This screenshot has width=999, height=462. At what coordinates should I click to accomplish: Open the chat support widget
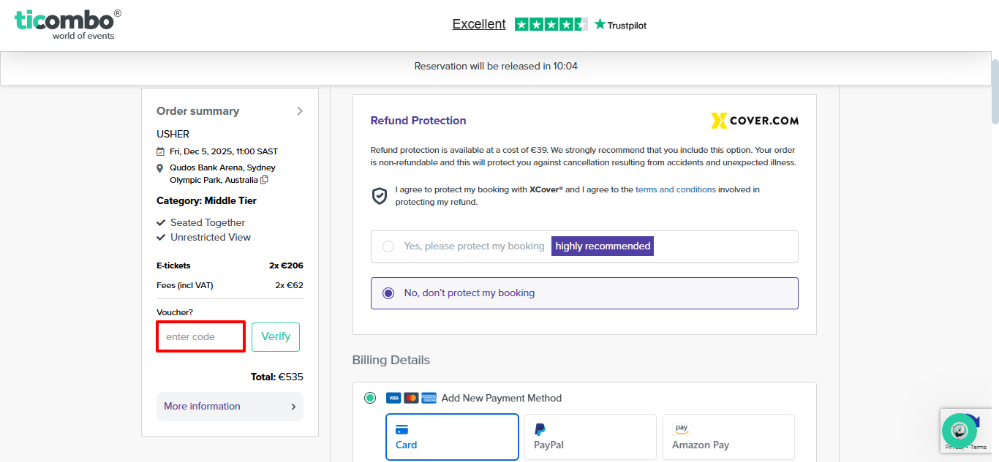tap(959, 430)
